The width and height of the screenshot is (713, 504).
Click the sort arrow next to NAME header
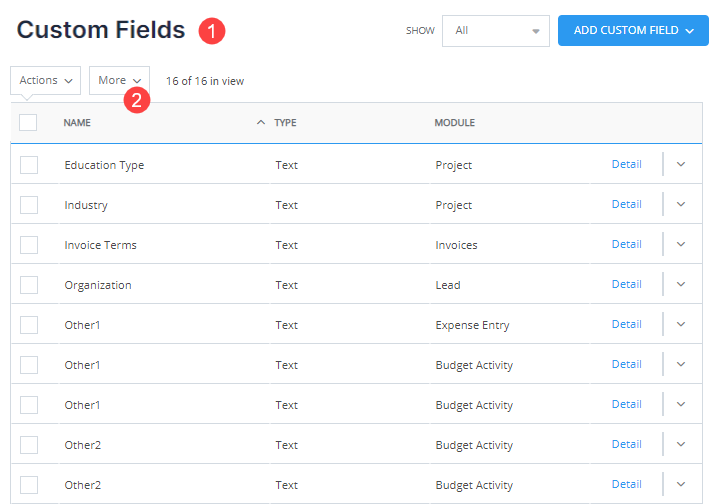261,122
